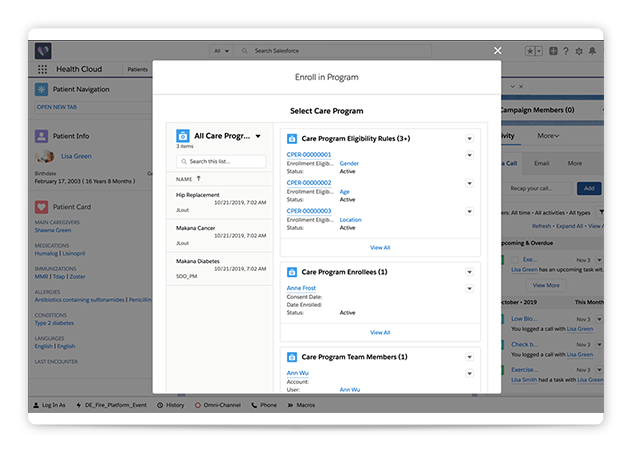Click the notifications bell icon

(593, 50)
